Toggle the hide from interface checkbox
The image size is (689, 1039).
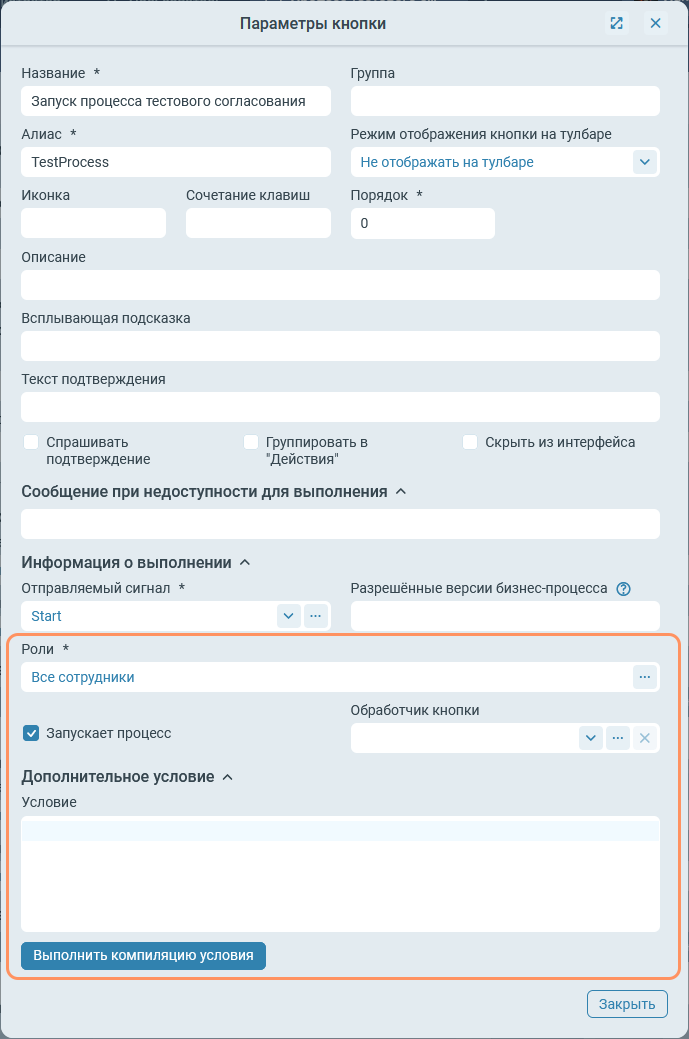click(470, 442)
